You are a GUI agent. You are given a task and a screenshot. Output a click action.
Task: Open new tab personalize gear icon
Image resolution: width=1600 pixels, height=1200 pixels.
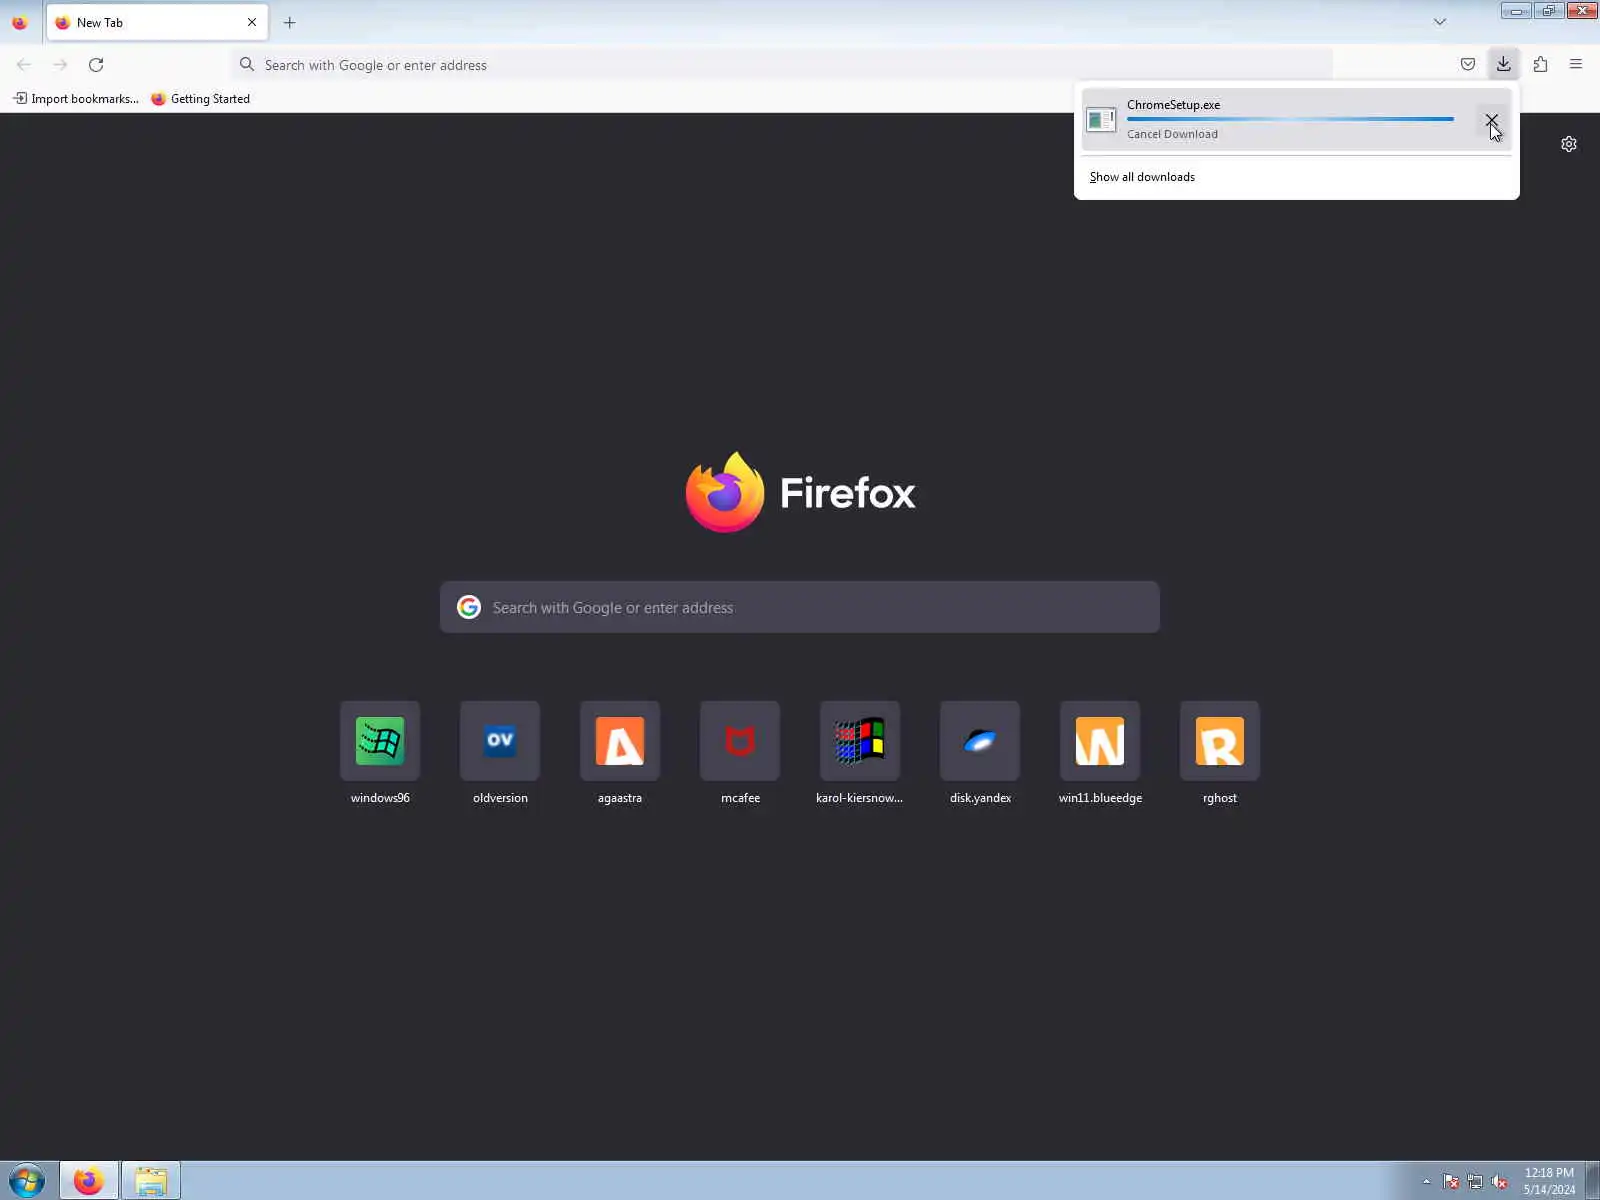pyautogui.click(x=1569, y=144)
